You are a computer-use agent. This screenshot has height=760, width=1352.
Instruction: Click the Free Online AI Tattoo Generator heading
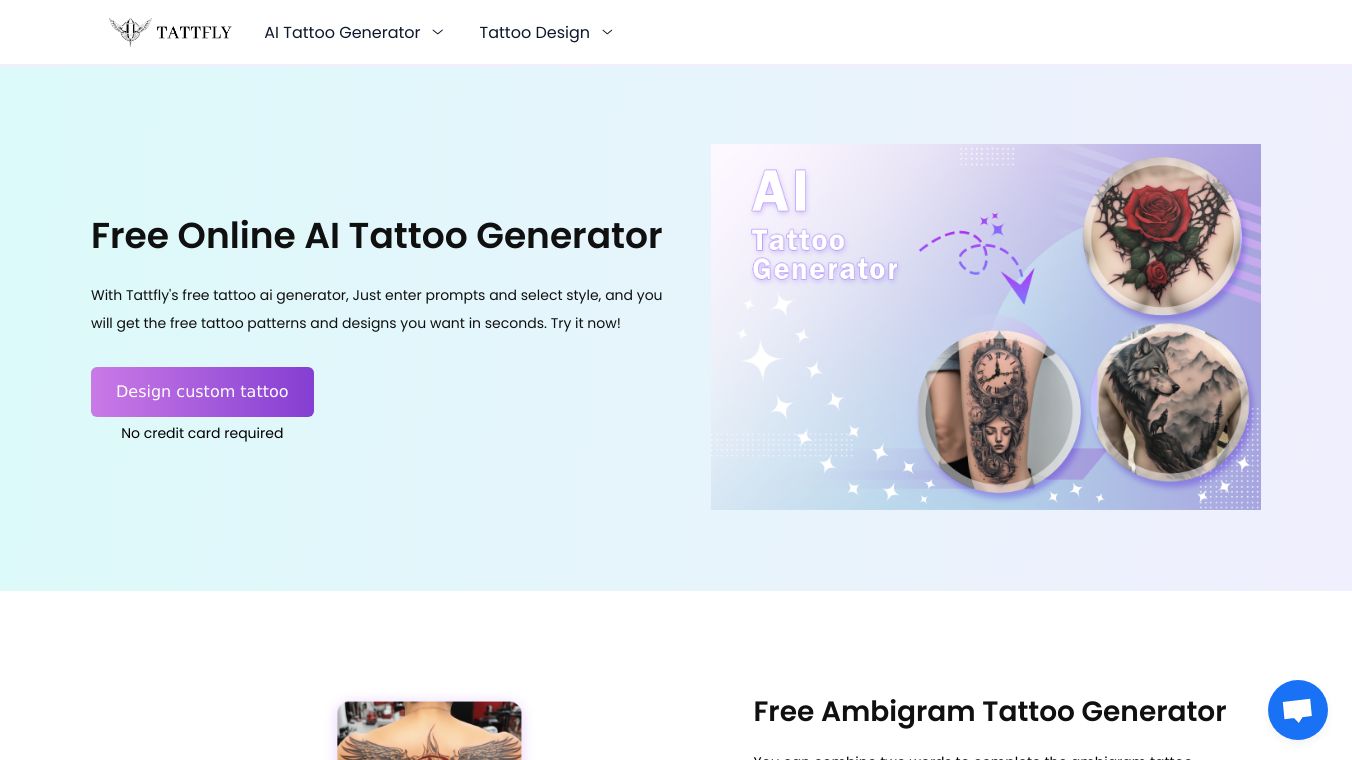coord(376,236)
